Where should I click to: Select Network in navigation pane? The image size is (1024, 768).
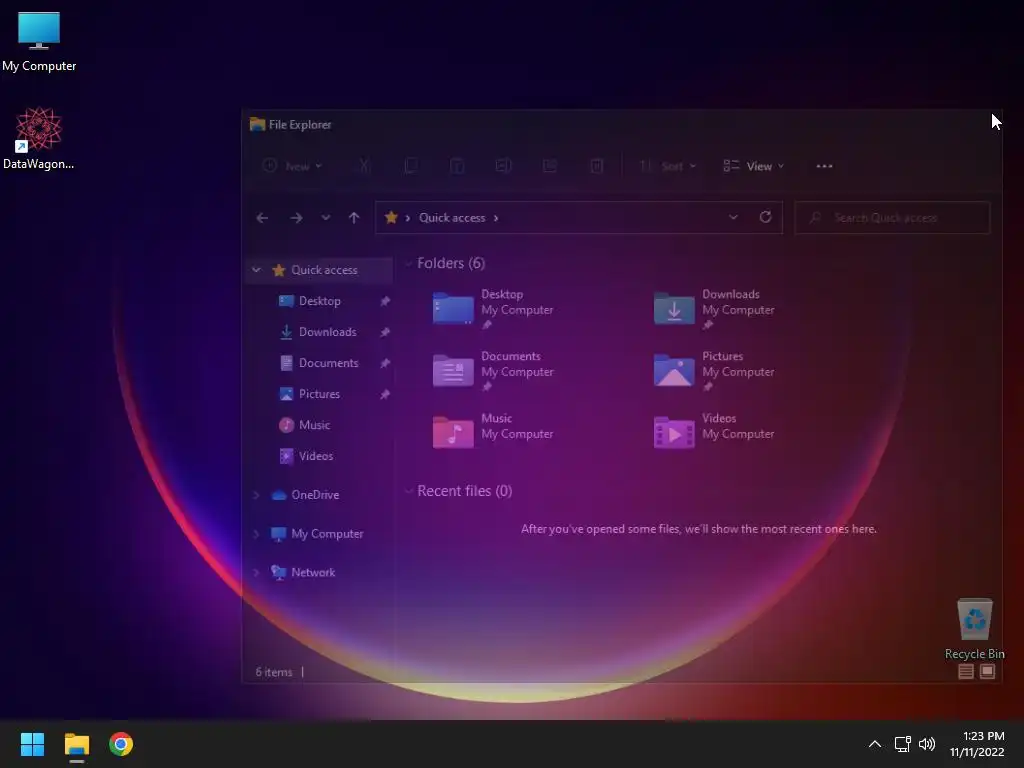click(313, 572)
